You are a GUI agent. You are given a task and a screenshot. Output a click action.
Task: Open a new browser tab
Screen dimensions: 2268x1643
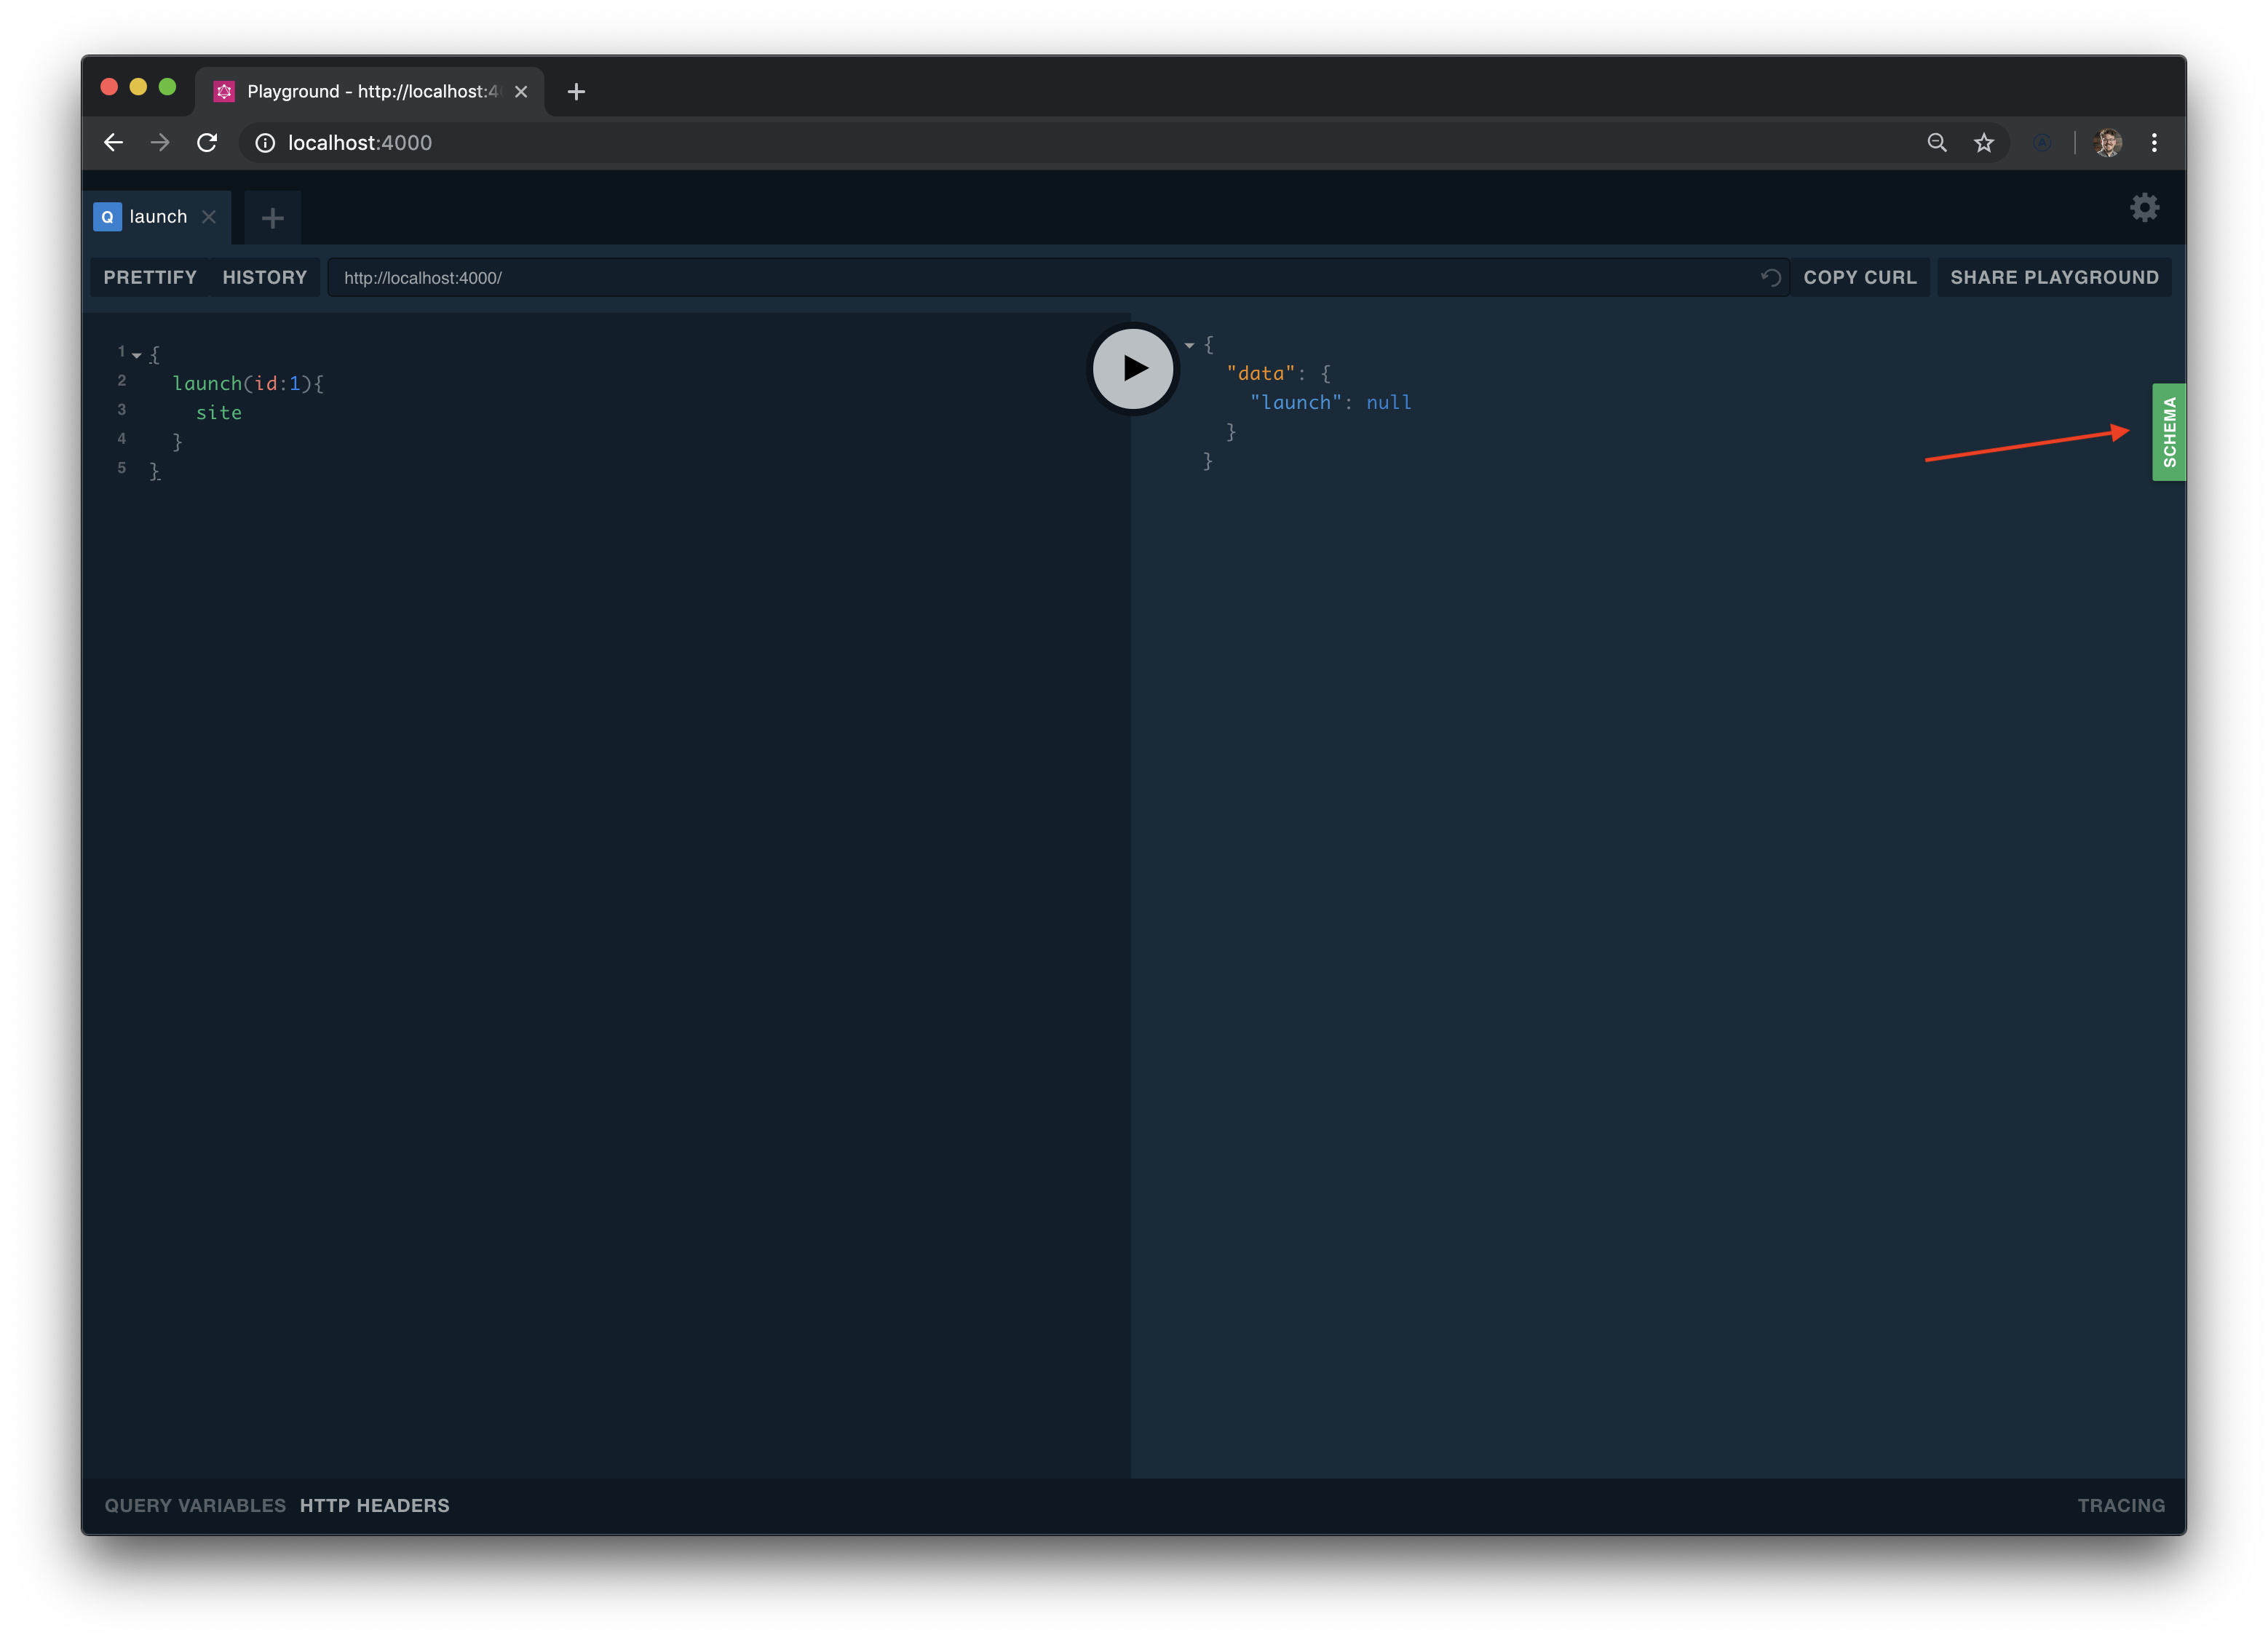[x=576, y=92]
